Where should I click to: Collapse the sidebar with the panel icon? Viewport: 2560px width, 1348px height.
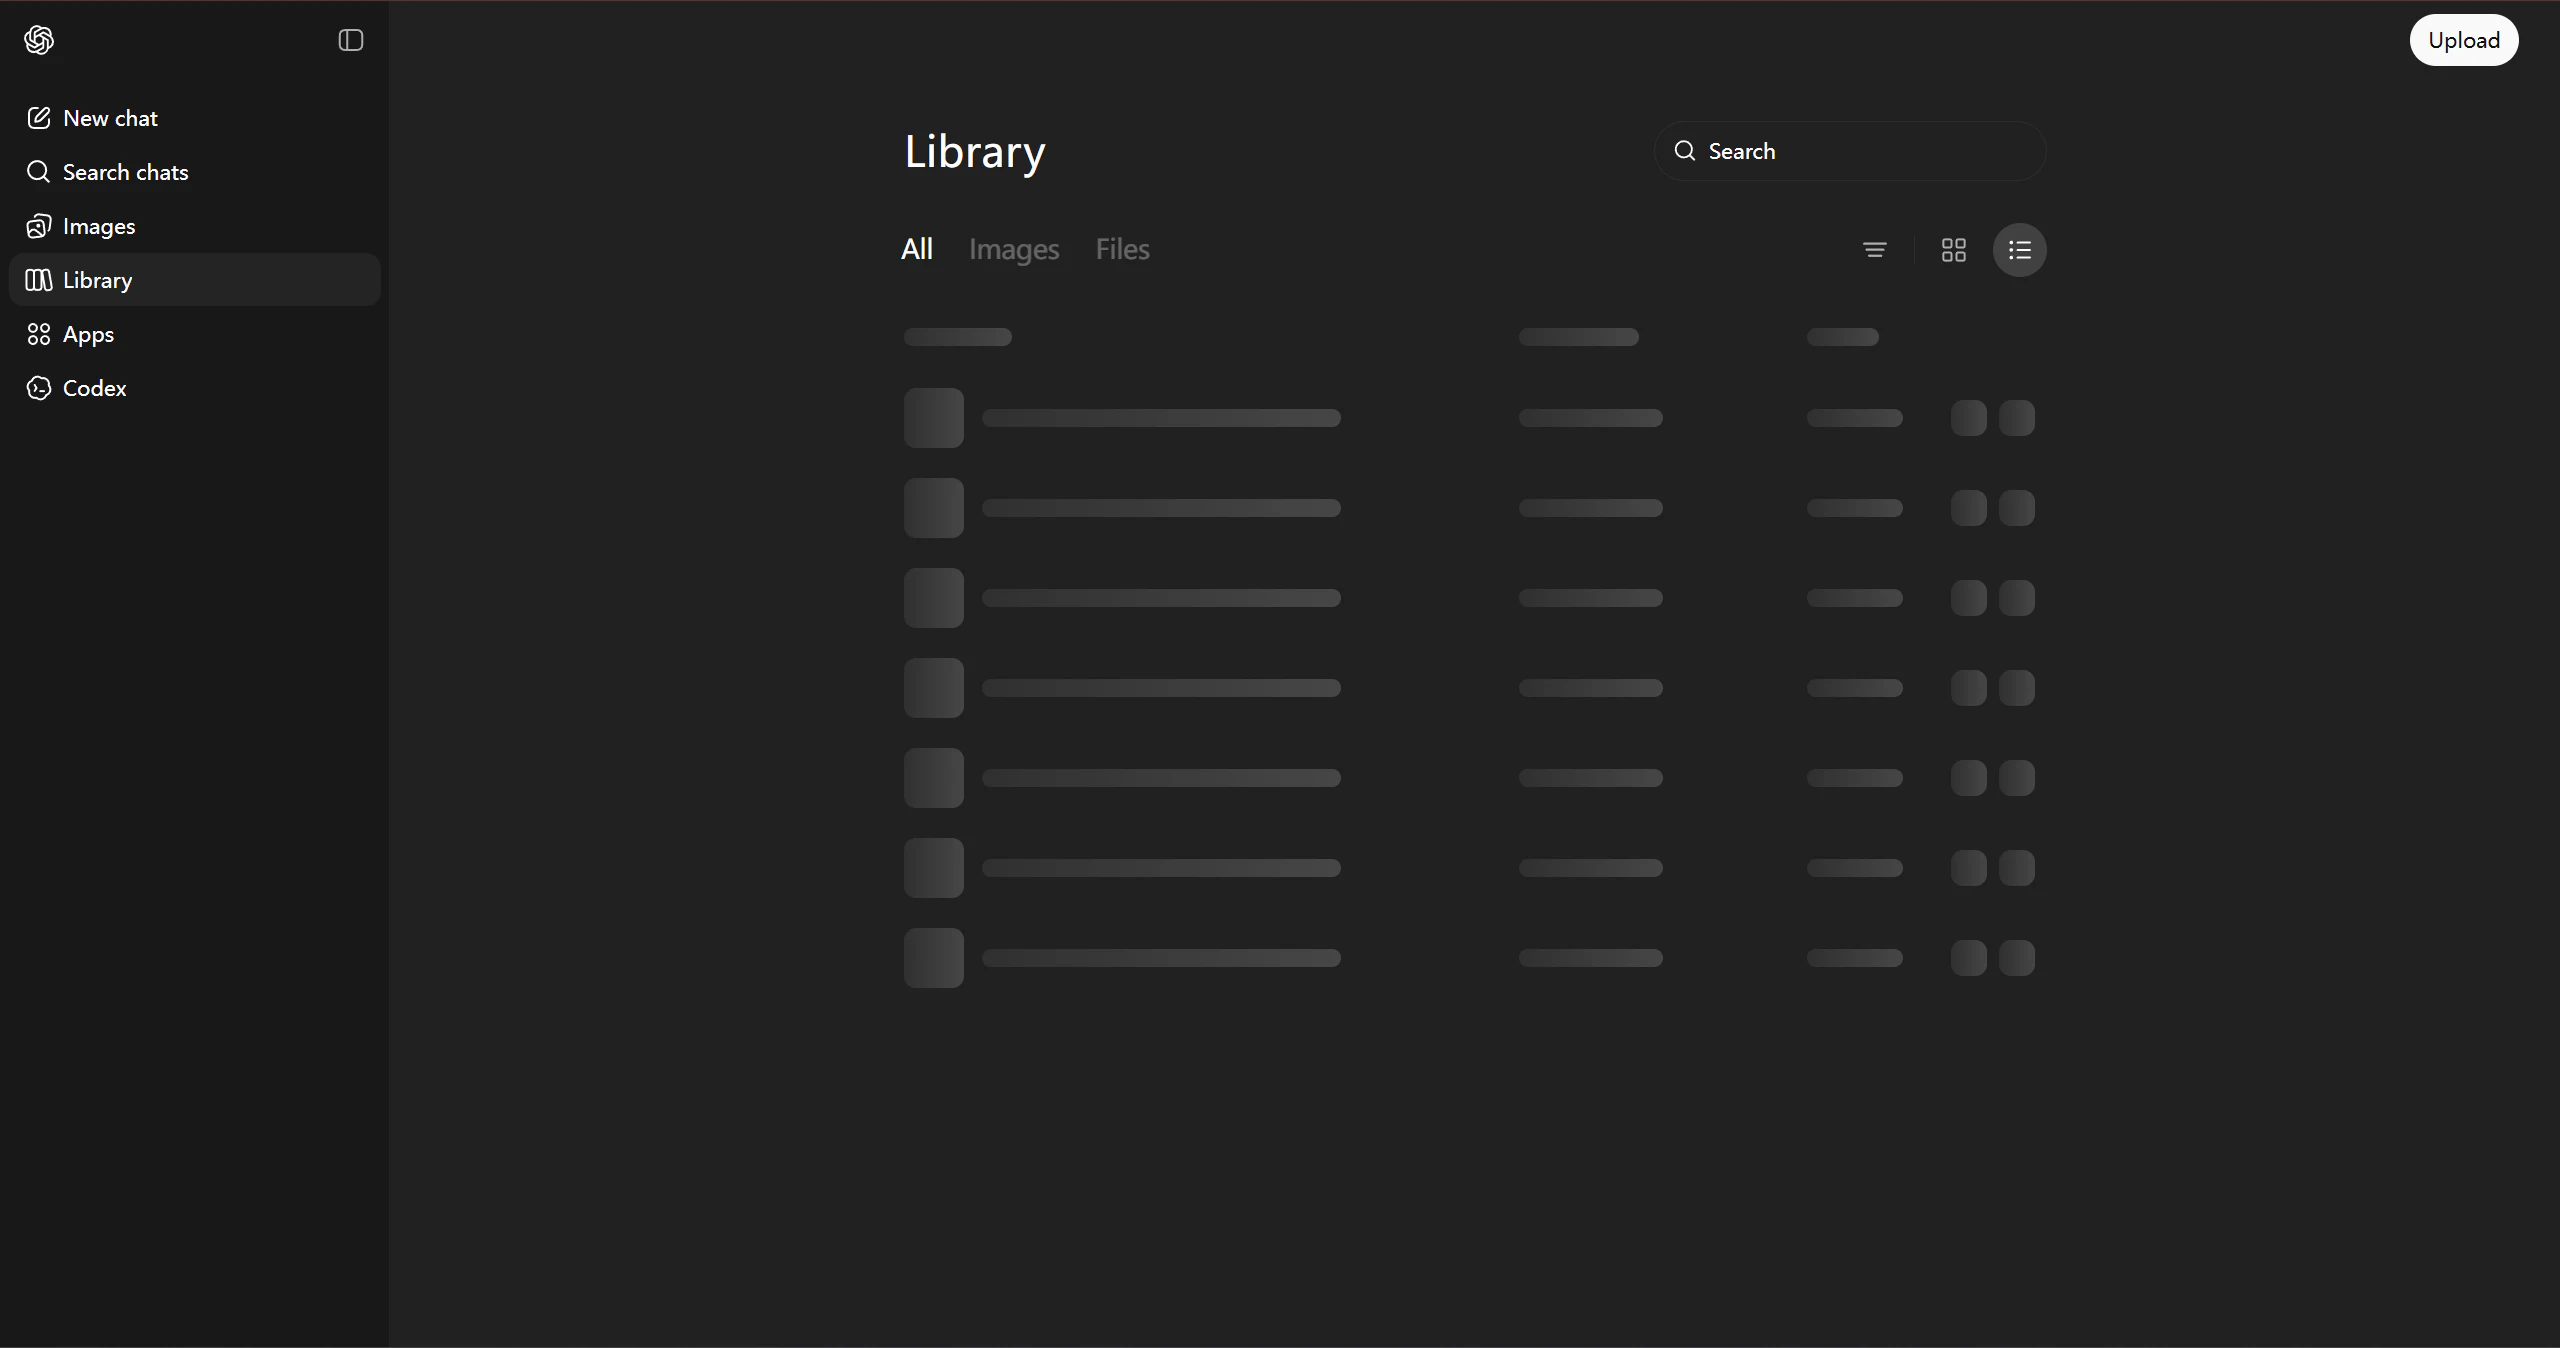point(351,40)
